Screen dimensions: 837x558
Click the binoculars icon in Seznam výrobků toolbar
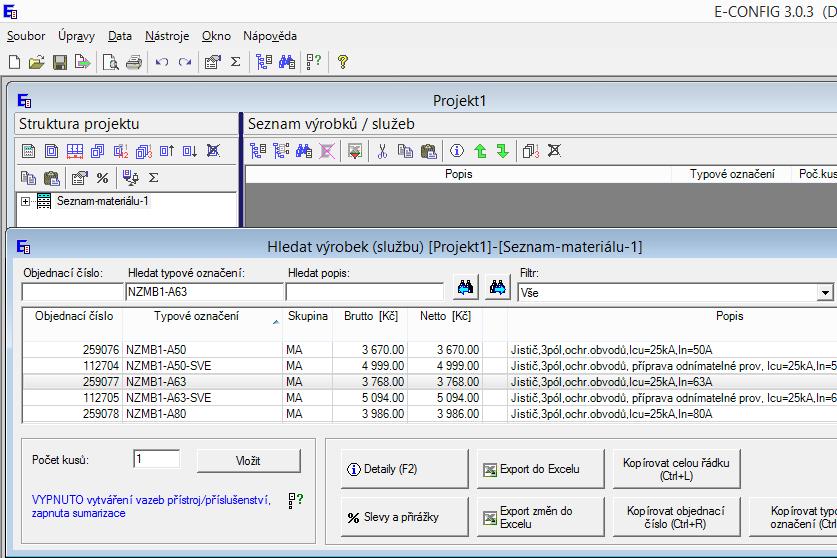(304, 151)
